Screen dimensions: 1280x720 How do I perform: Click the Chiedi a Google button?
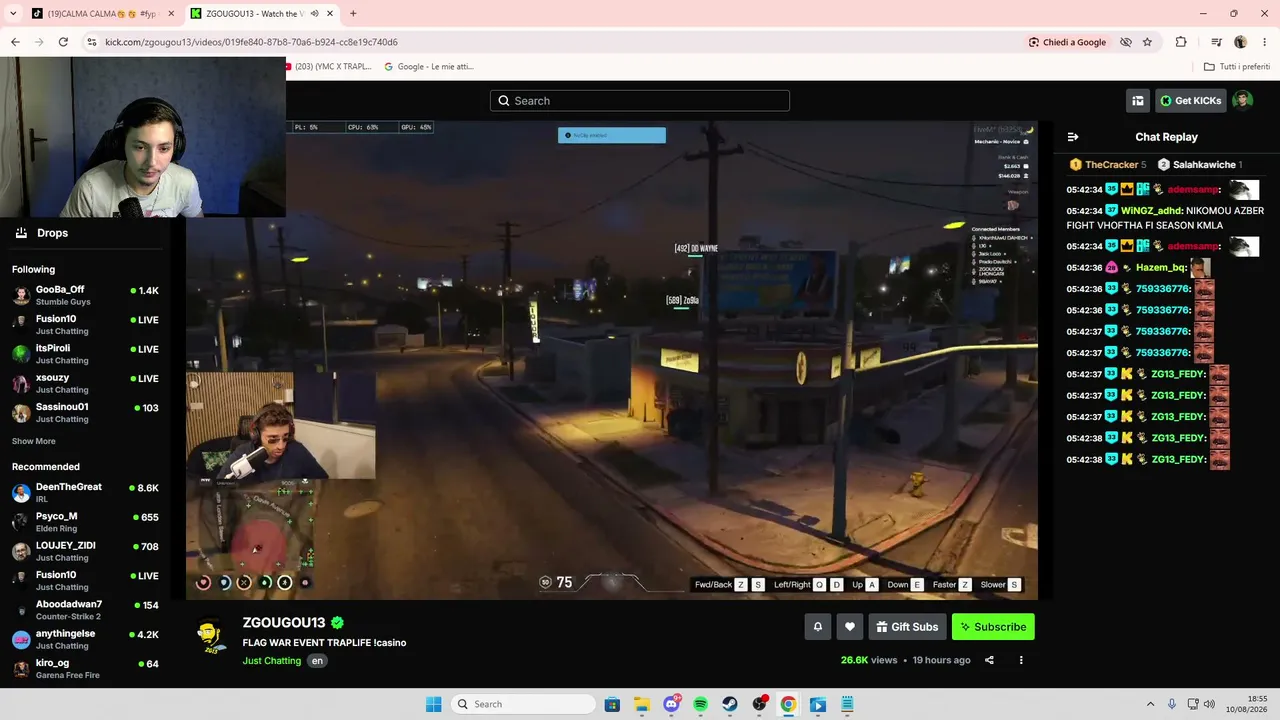(1068, 42)
